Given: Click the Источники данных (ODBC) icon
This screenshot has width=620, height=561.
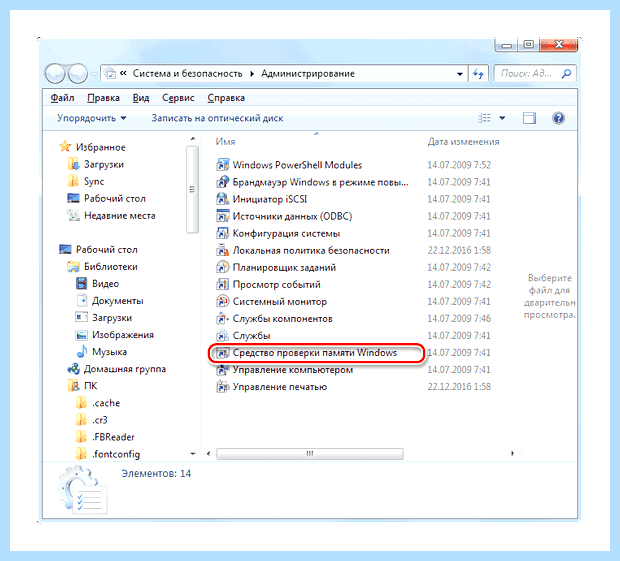Looking at the screenshot, I should click(x=222, y=216).
